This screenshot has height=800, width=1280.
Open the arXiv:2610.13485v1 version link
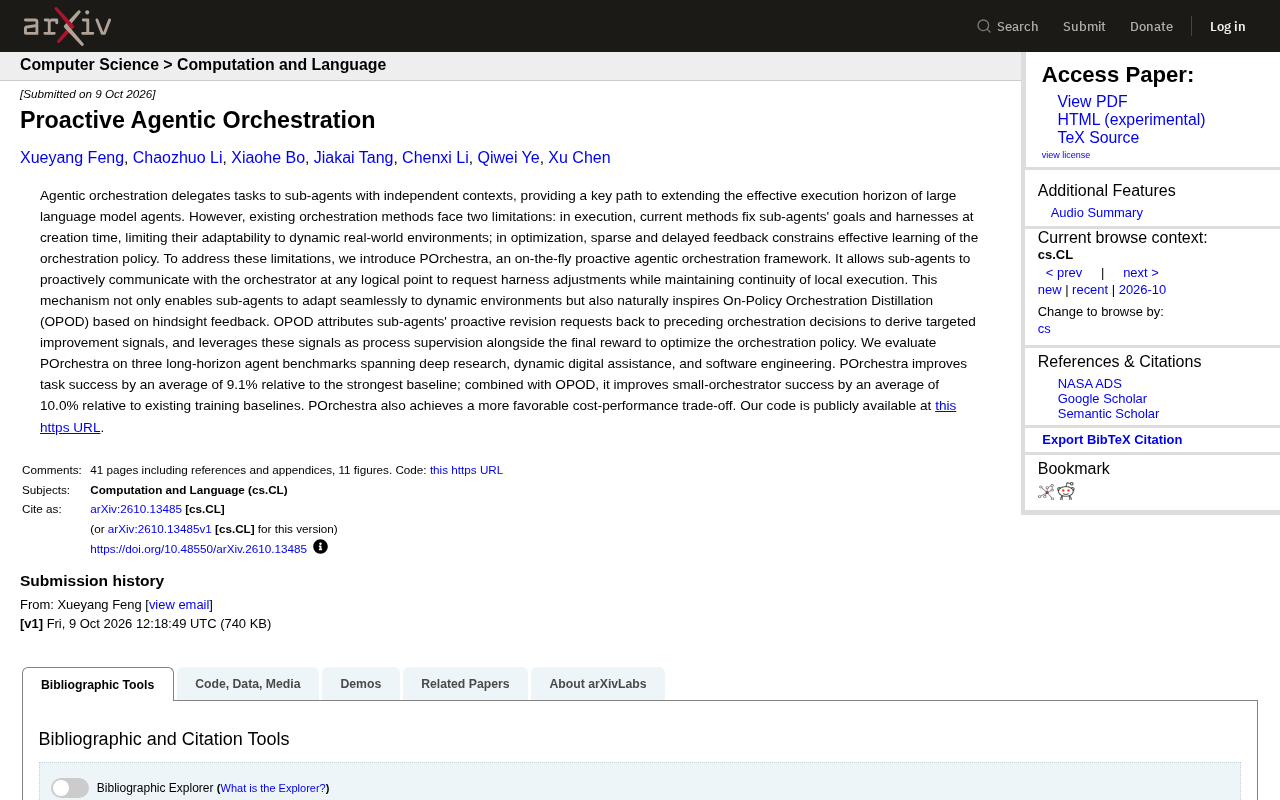pyautogui.click(x=160, y=529)
